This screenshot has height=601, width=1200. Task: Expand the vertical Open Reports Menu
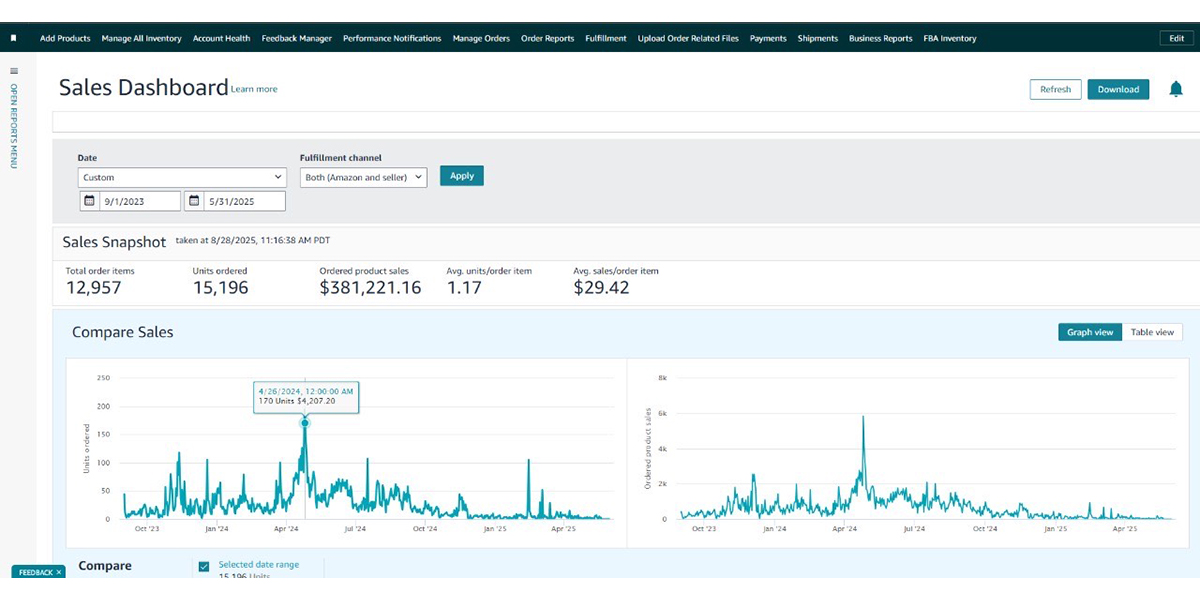14,125
